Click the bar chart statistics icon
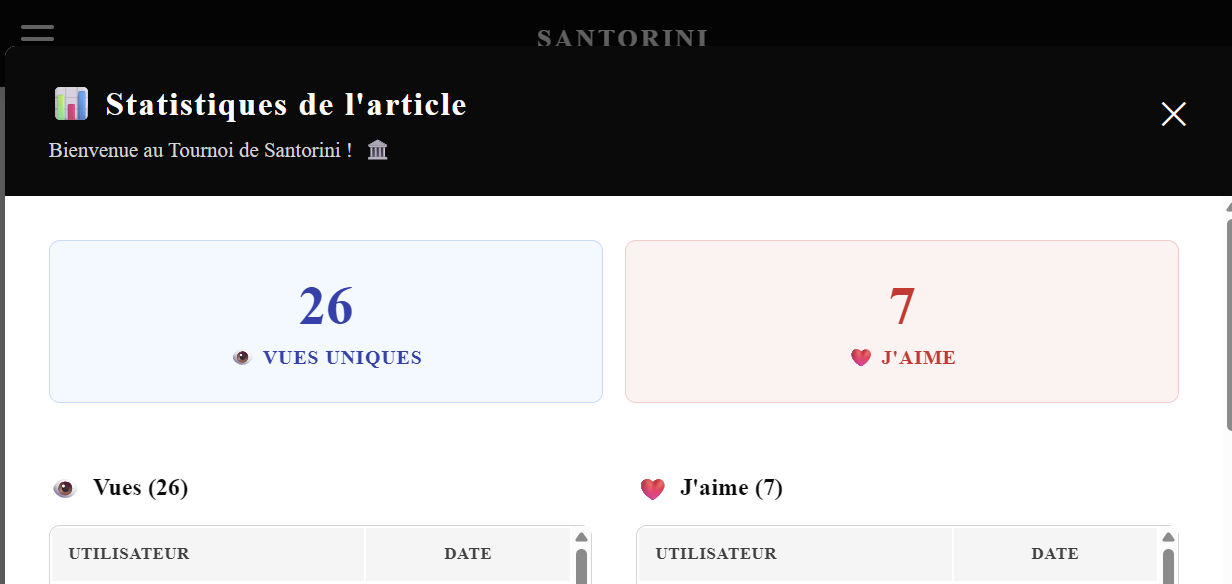 72,104
